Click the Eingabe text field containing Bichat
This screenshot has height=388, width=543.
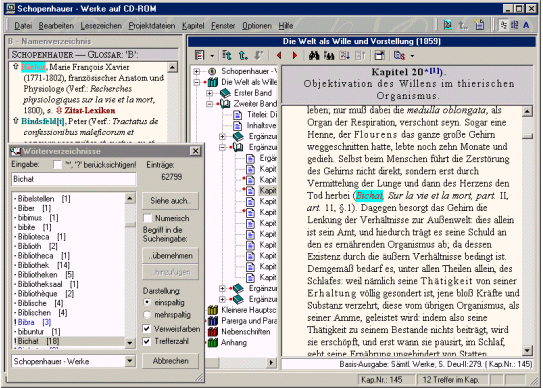click(74, 179)
